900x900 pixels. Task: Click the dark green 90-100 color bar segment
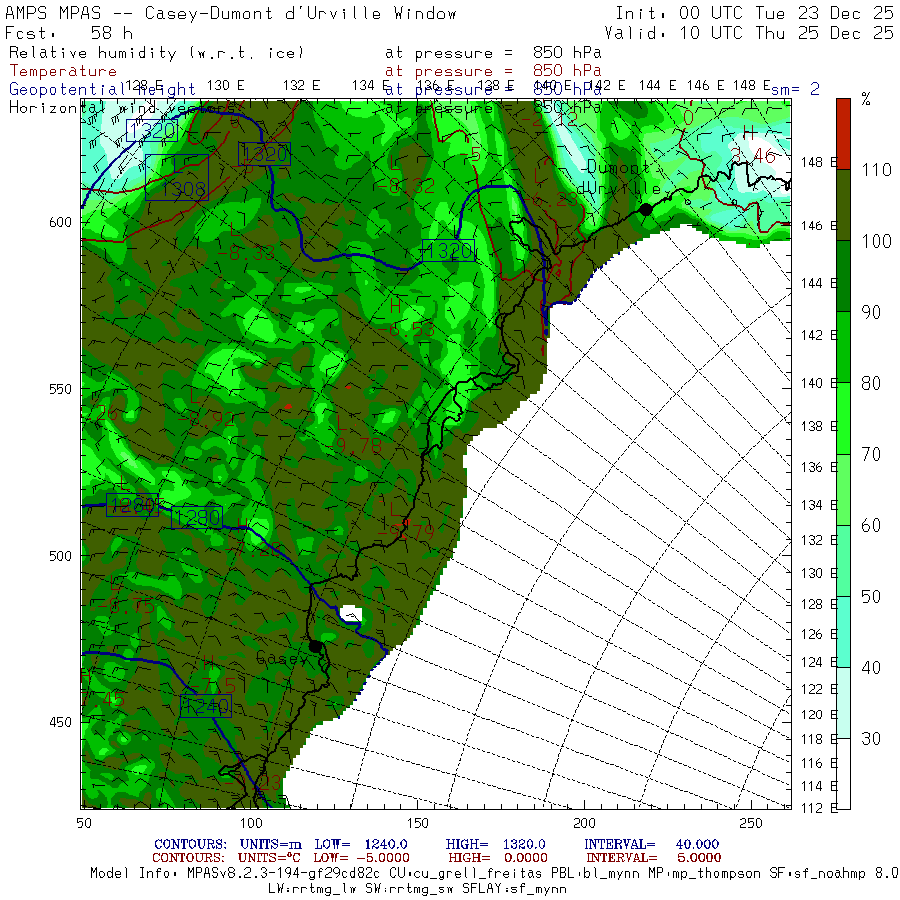(843, 276)
